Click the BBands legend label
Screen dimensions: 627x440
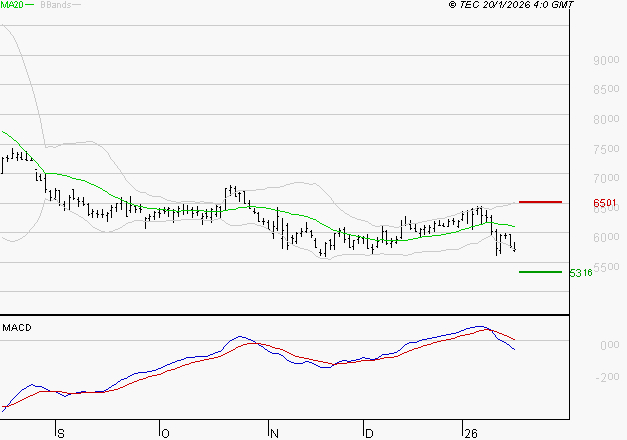[x=56, y=5]
